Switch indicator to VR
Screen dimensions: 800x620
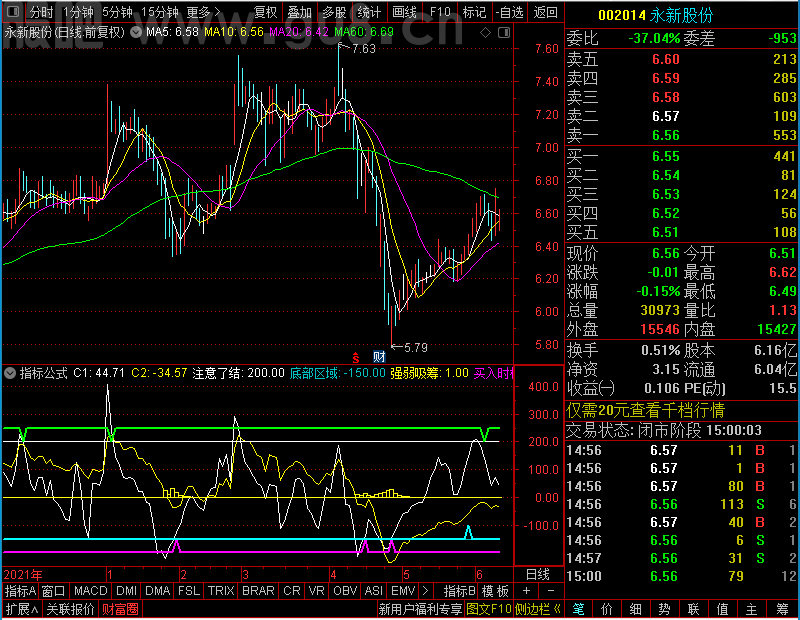click(316, 591)
